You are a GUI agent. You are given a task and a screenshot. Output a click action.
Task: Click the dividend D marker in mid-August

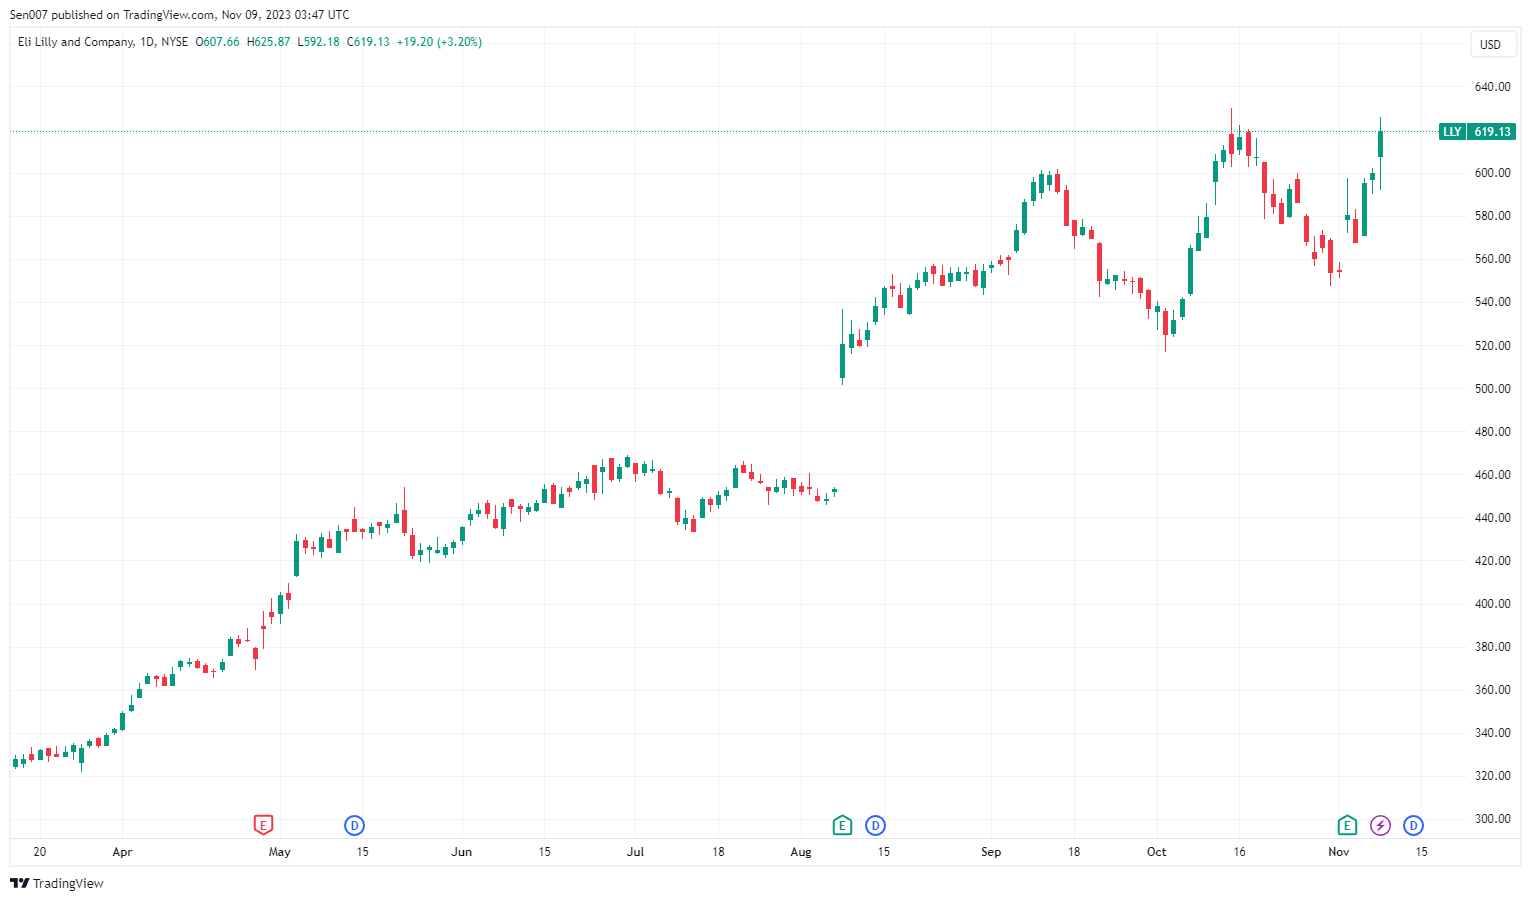point(875,825)
